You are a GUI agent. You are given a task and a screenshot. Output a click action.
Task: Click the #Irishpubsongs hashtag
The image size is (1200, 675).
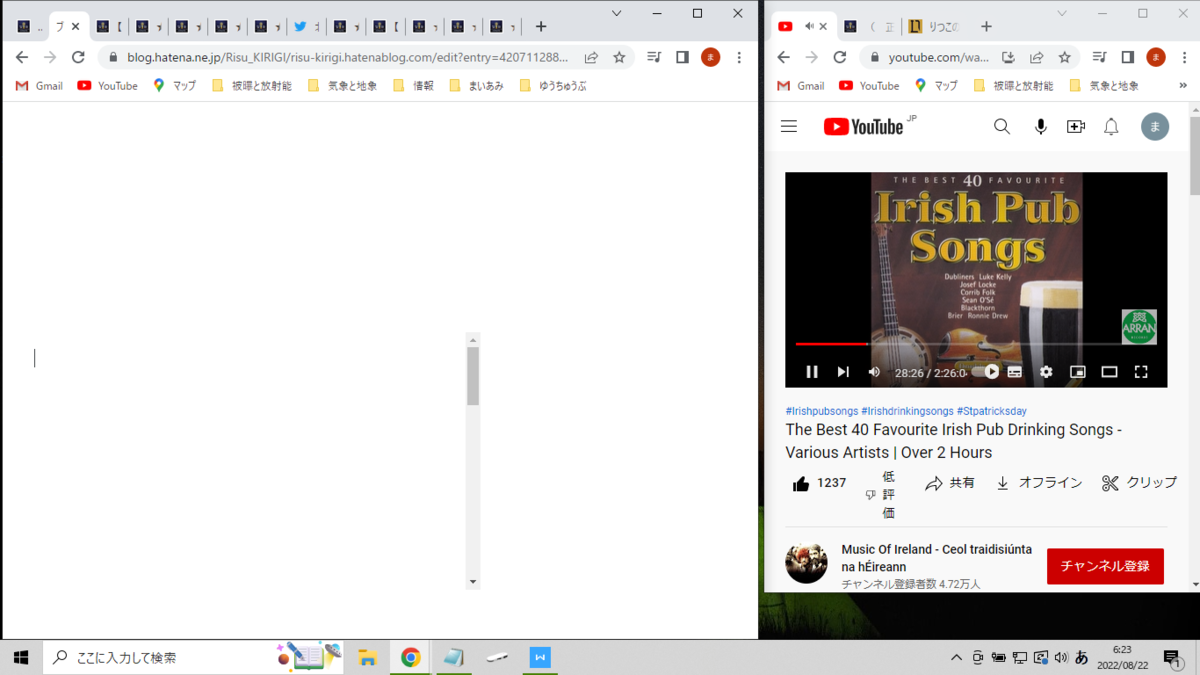[821, 411]
